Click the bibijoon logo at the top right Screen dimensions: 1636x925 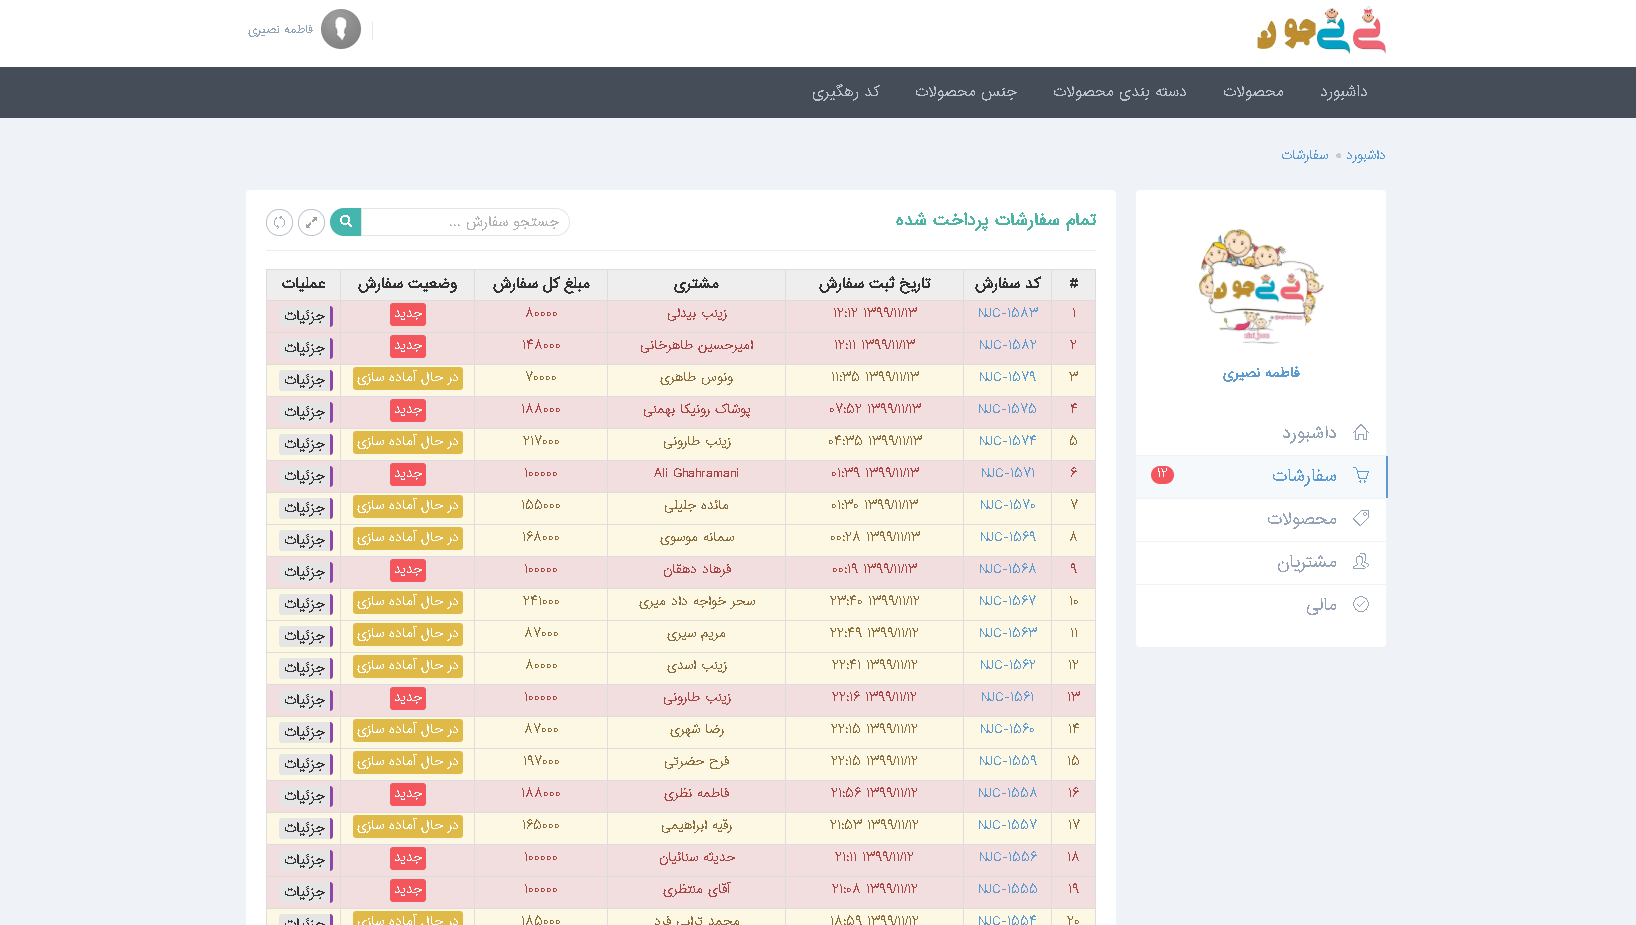tap(1320, 30)
